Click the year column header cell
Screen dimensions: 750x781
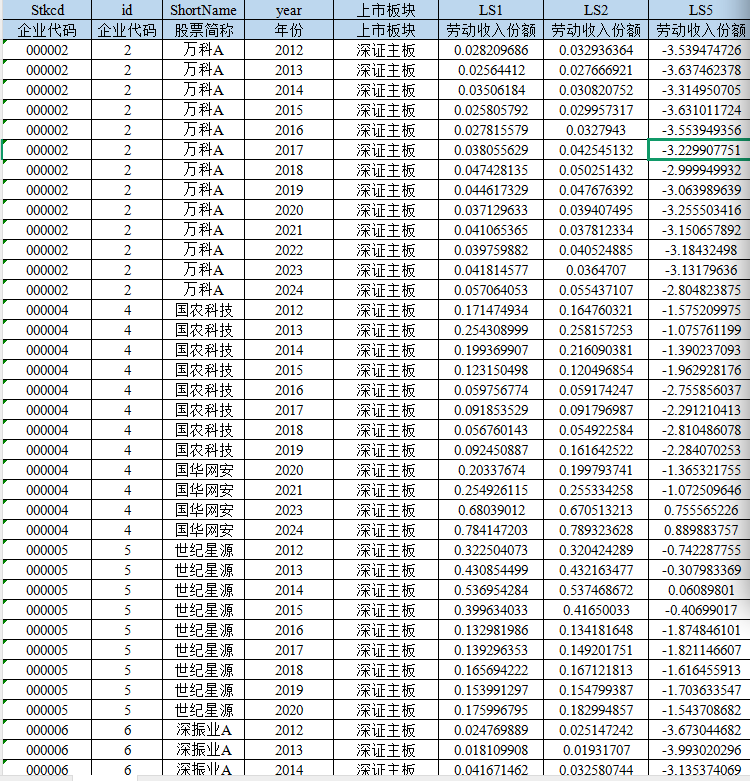point(289,10)
